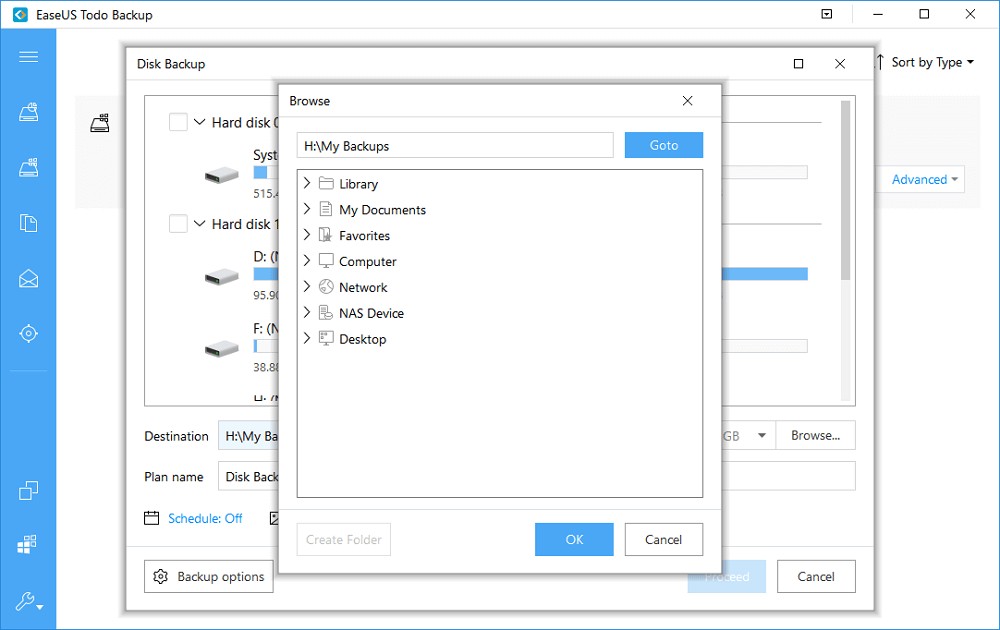Image resolution: width=1000 pixels, height=630 pixels.
Task: Click Browse... in Disk Backup window
Action: (x=815, y=436)
